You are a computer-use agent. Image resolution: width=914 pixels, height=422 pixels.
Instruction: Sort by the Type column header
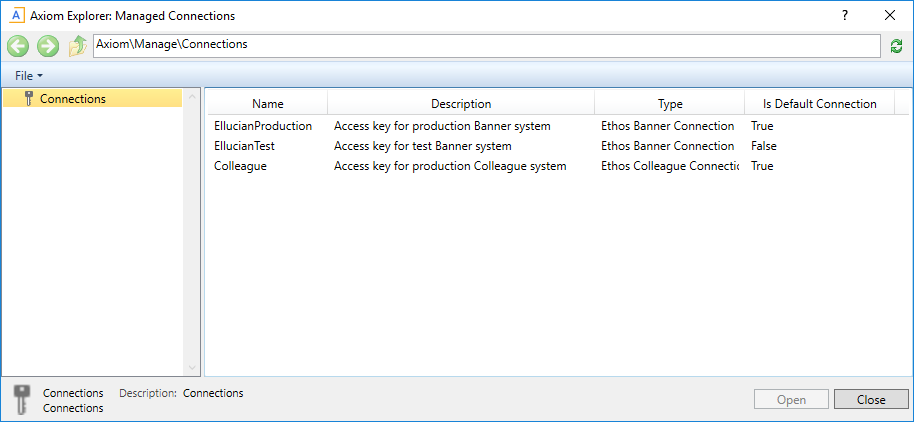coord(669,104)
